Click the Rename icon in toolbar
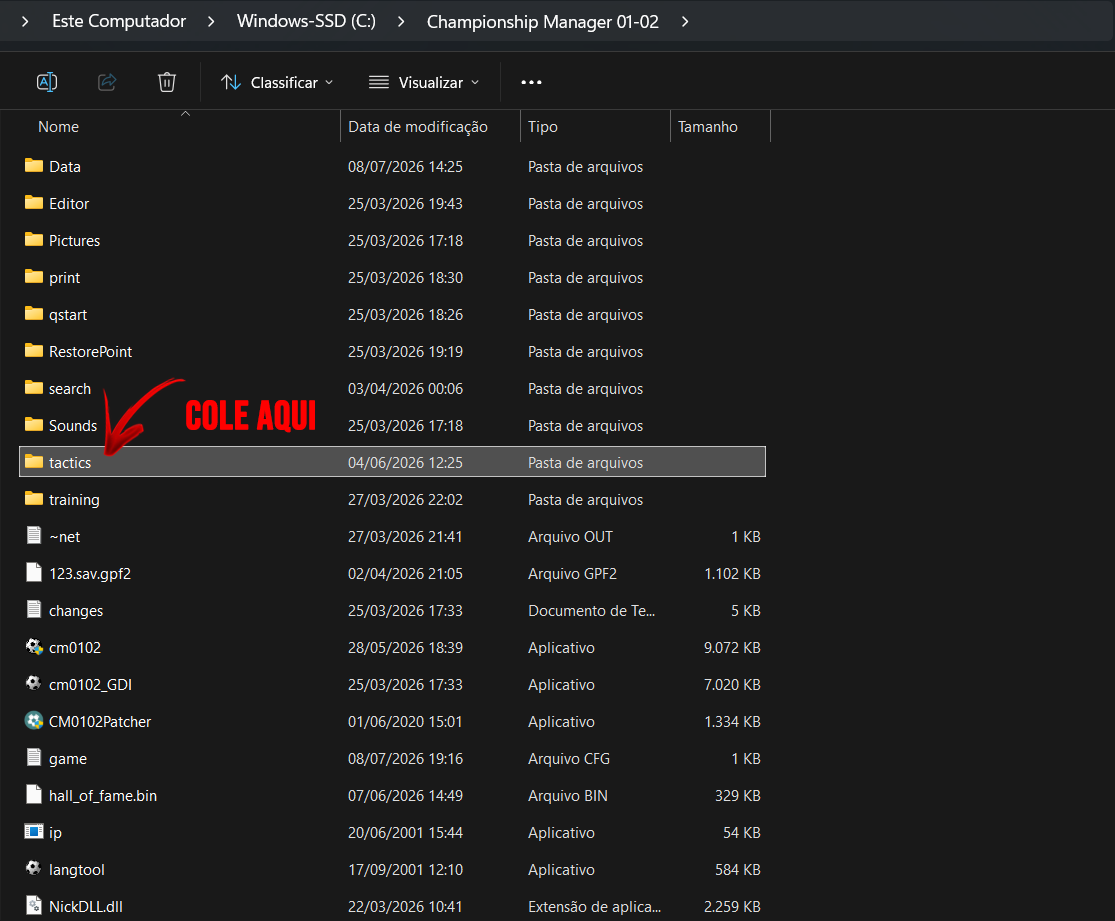This screenshot has height=921, width=1115. pos(47,82)
